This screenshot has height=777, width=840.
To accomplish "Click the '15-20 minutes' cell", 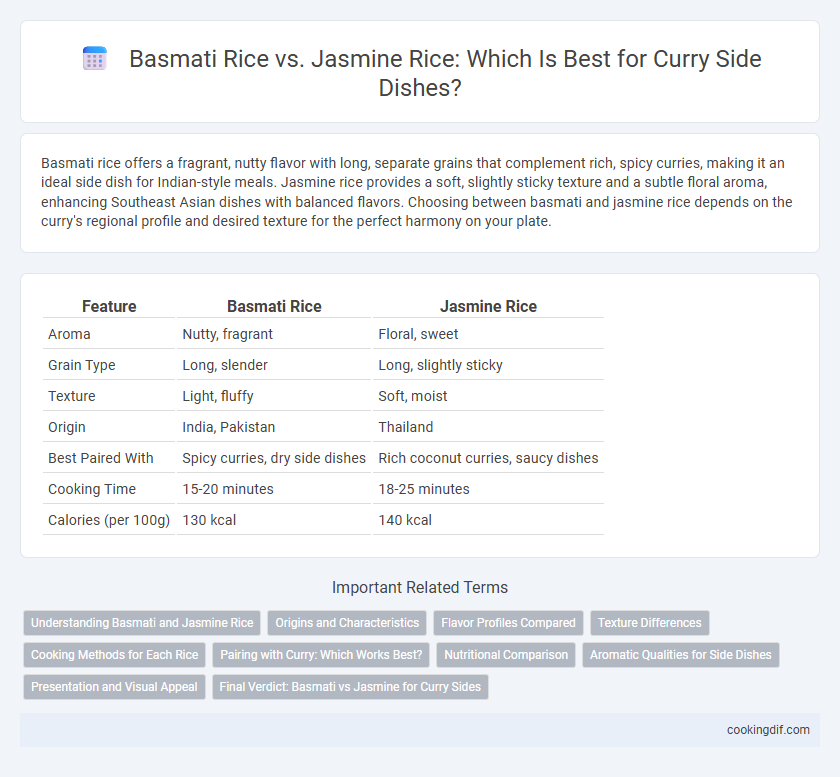I will coord(274,489).
